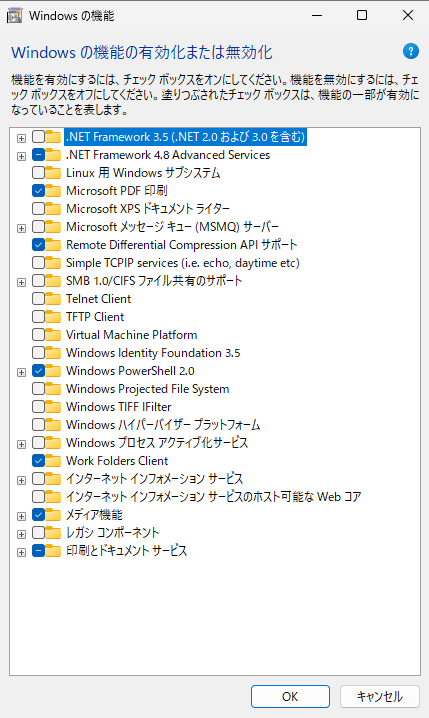This screenshot has height=718, width=429.
Task: Select the Work Folders Client label
Action: click(117, 461)
